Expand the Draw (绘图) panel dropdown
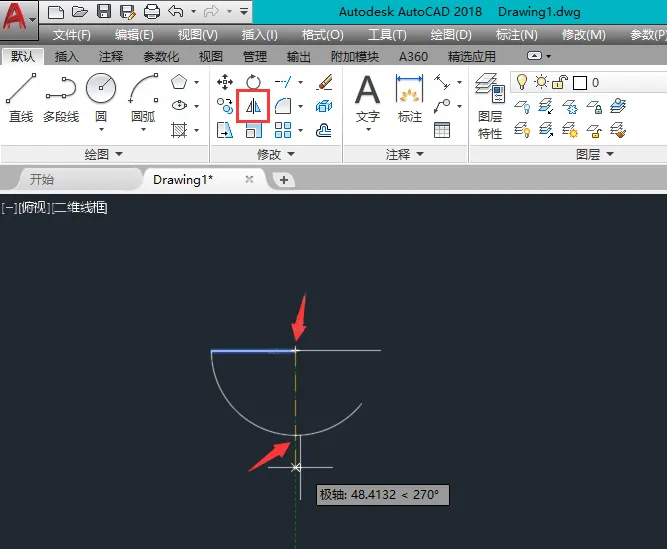 click(104, 154)
